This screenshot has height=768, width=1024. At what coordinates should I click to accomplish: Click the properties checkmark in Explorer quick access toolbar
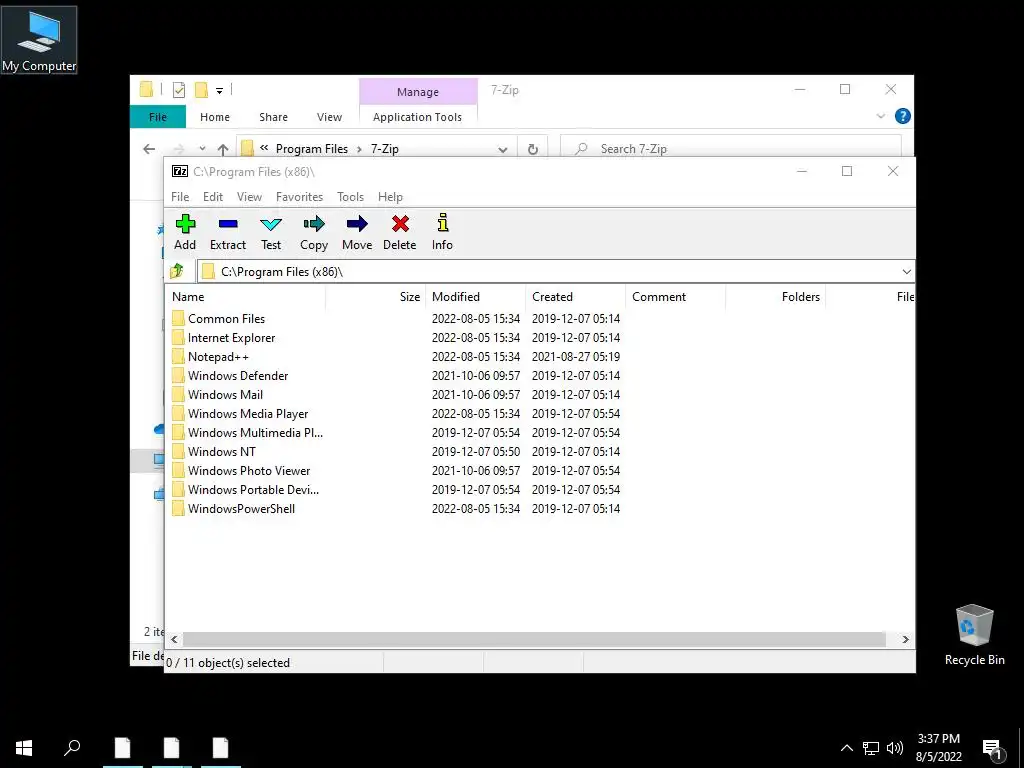click(x=179, y=90)
